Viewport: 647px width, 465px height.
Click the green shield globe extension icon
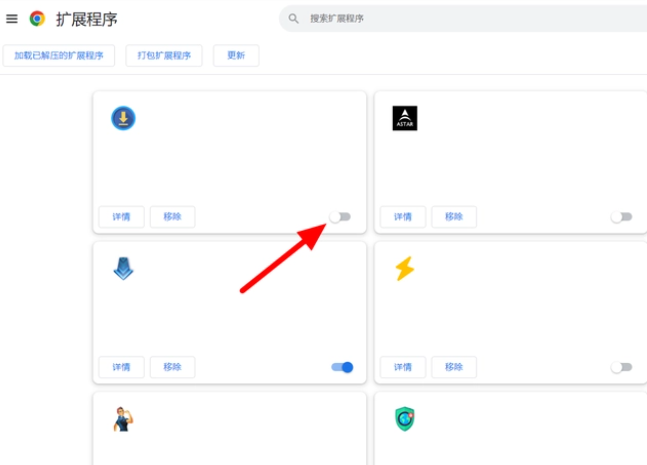pos(405,419)
